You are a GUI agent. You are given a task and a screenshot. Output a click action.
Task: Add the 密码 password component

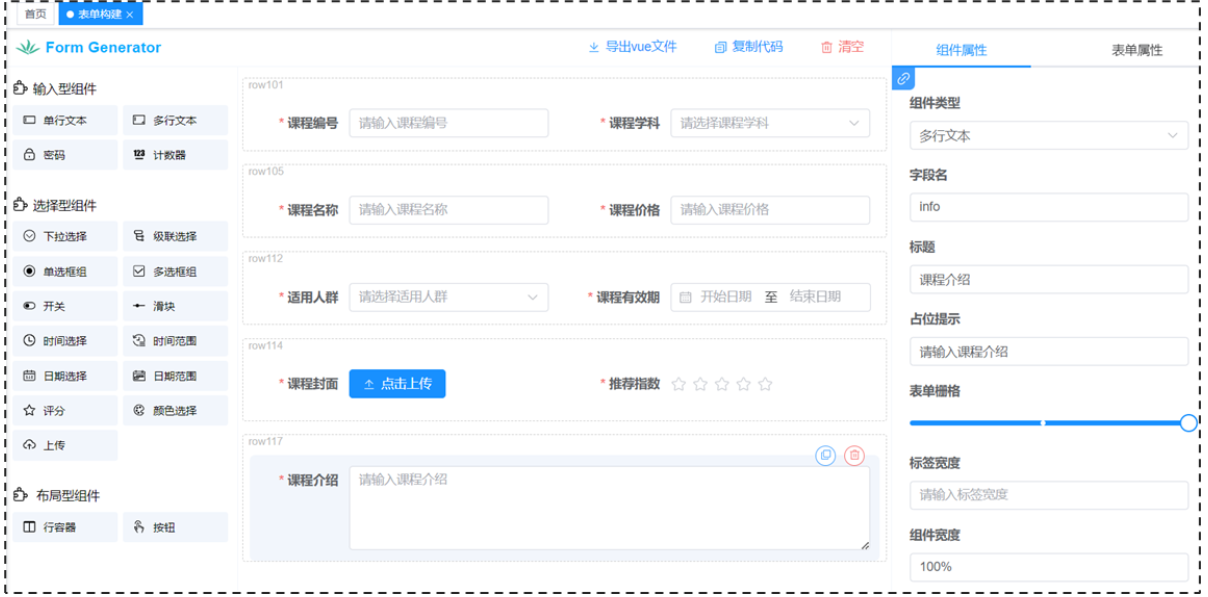(x=63, y=155)
